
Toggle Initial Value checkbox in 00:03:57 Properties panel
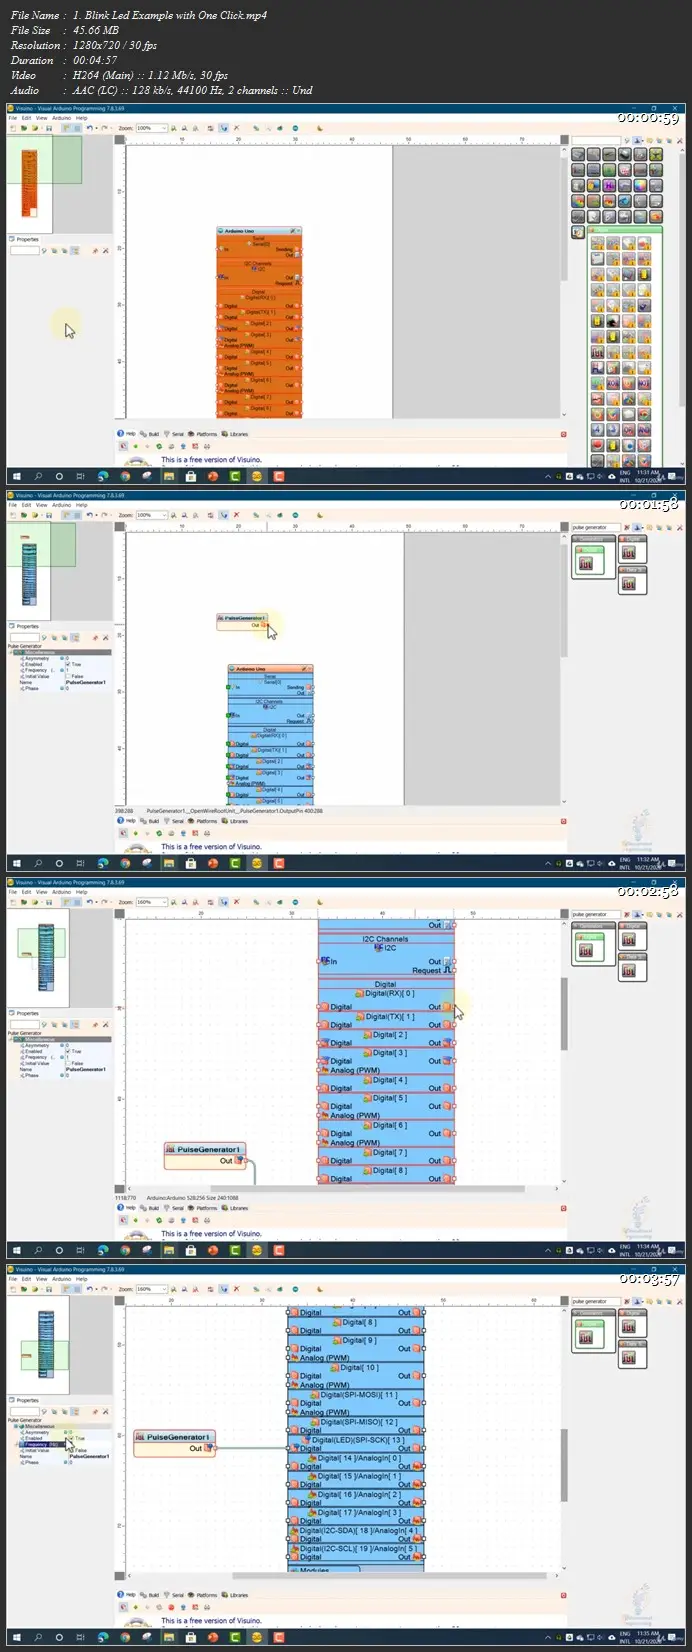click(x=71, y=1450)
